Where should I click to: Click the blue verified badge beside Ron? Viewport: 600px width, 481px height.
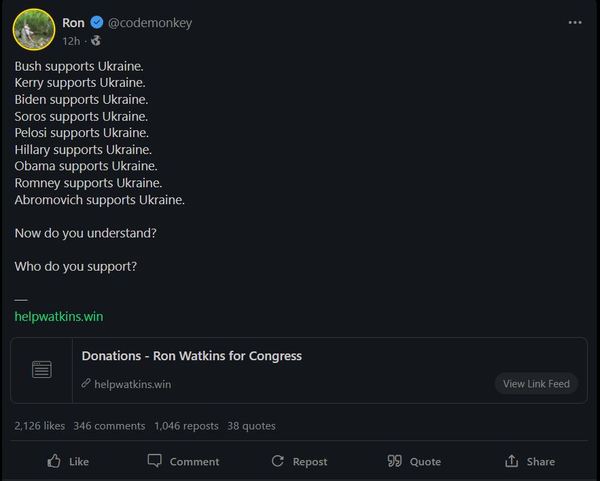[x=97, y=23]
